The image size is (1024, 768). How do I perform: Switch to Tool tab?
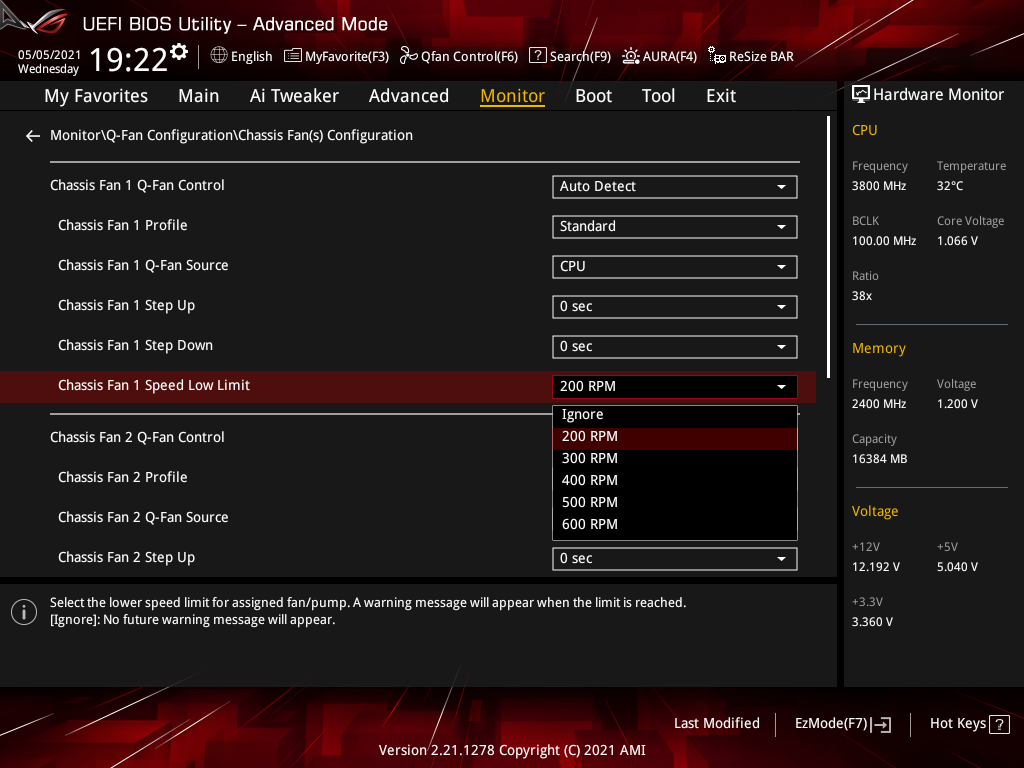pyautogui.click(x=658, y=96)
